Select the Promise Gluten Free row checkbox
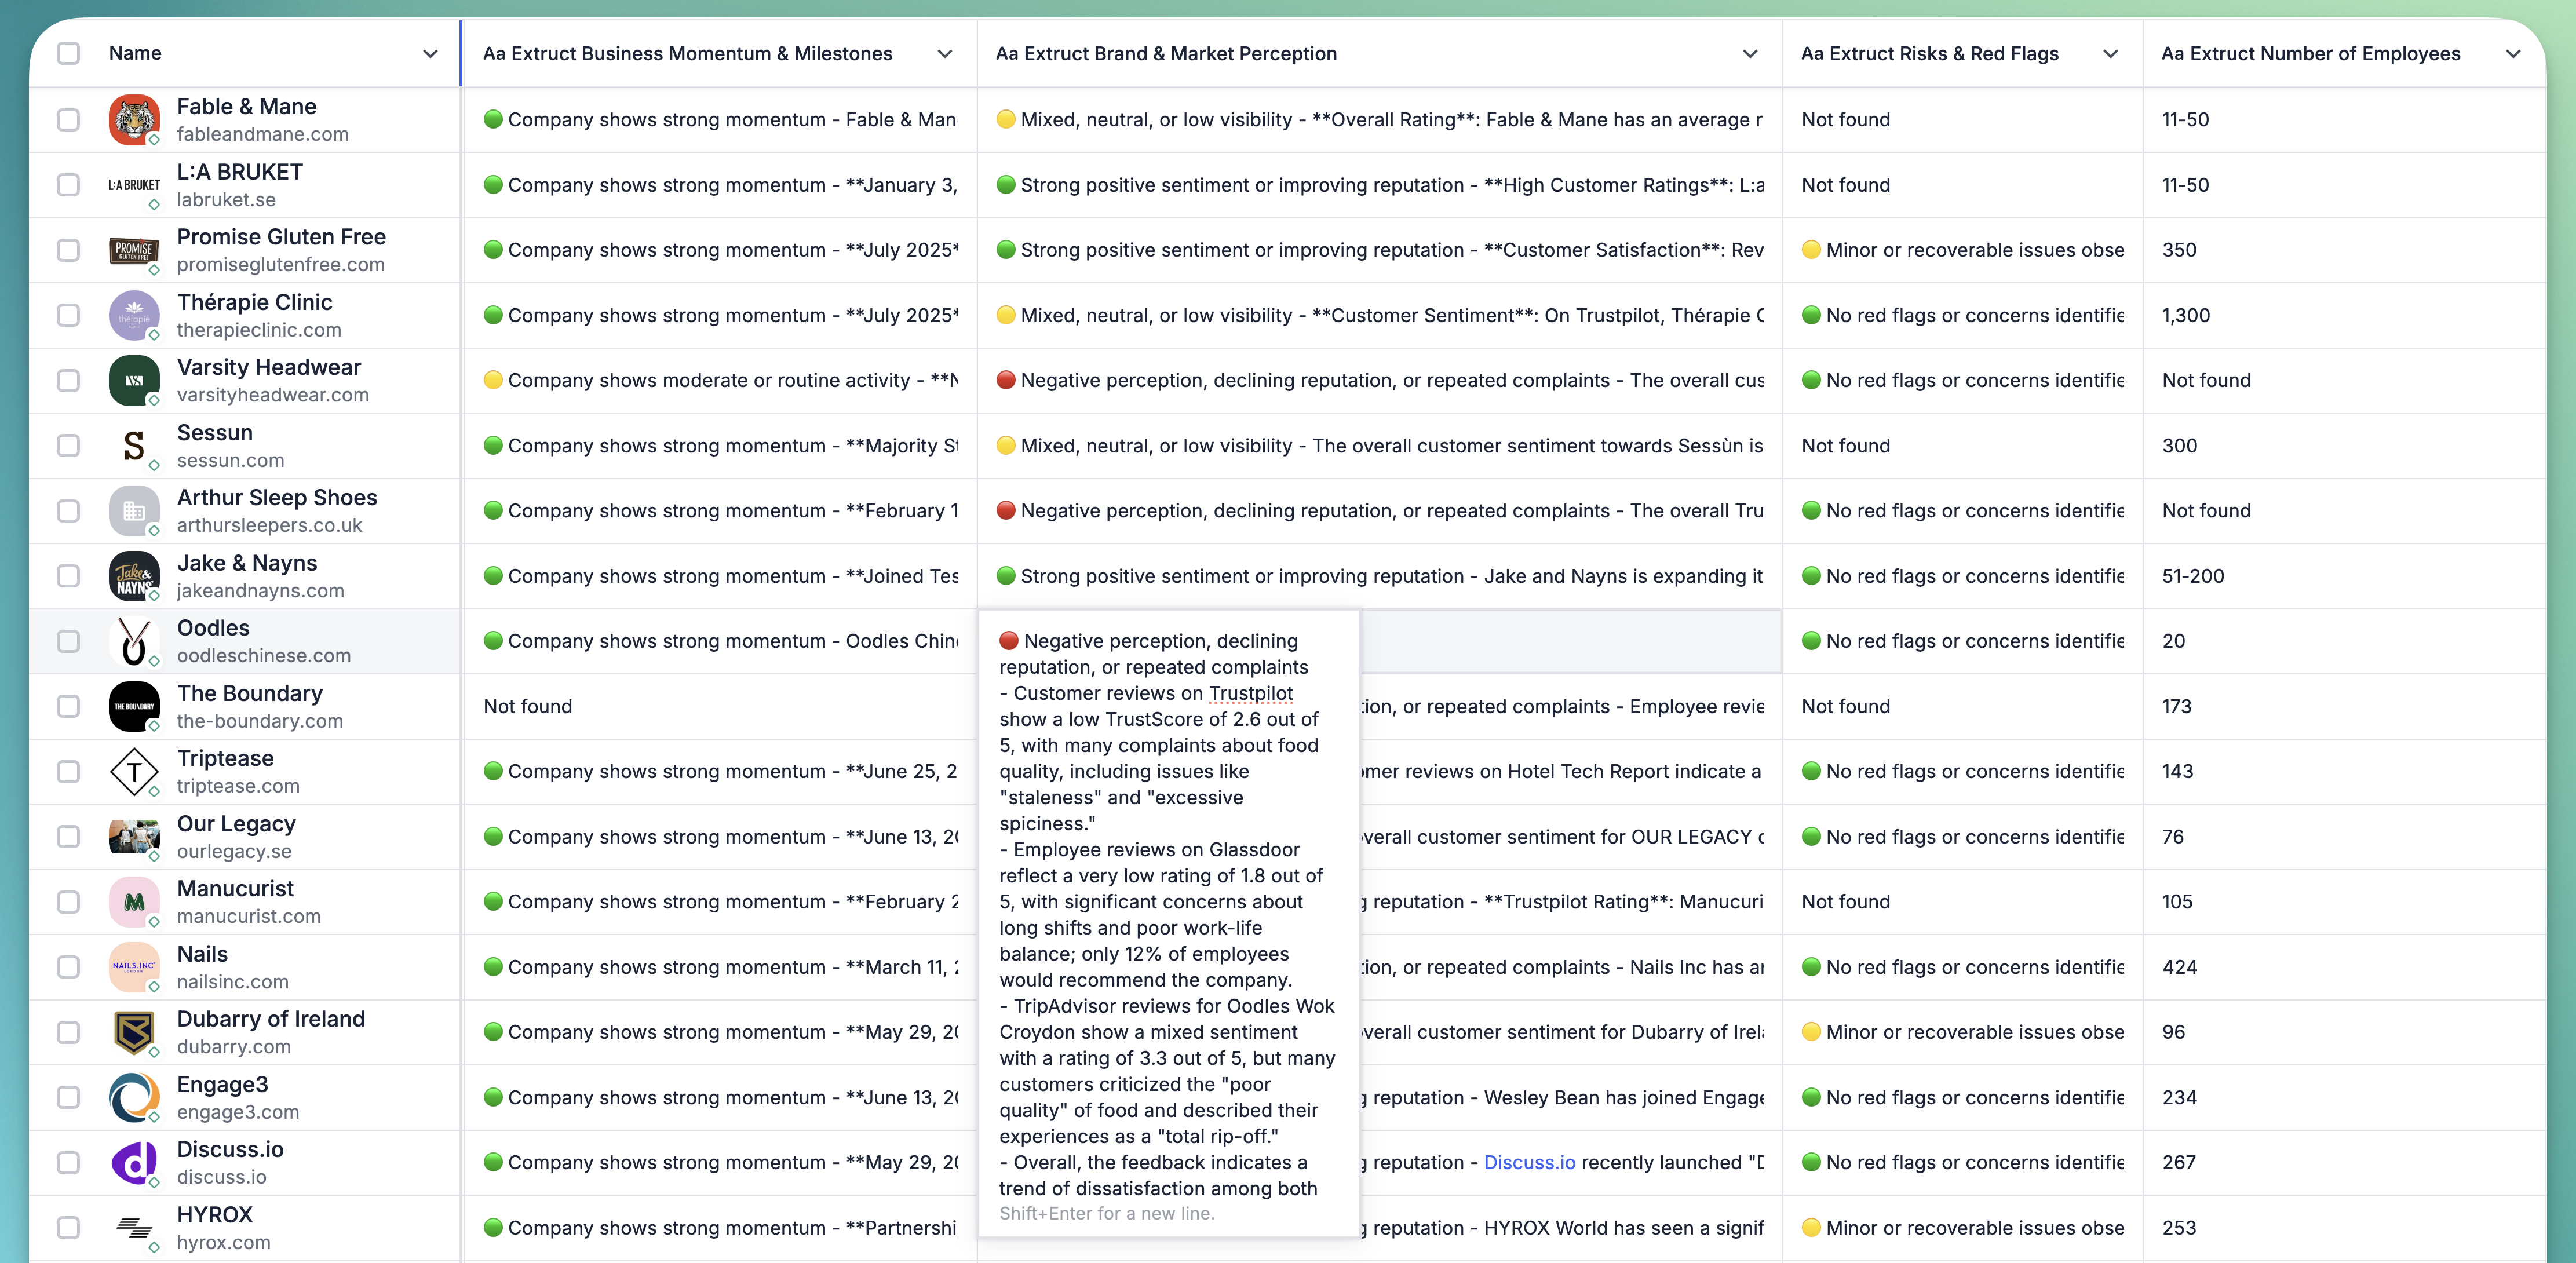 68,250
